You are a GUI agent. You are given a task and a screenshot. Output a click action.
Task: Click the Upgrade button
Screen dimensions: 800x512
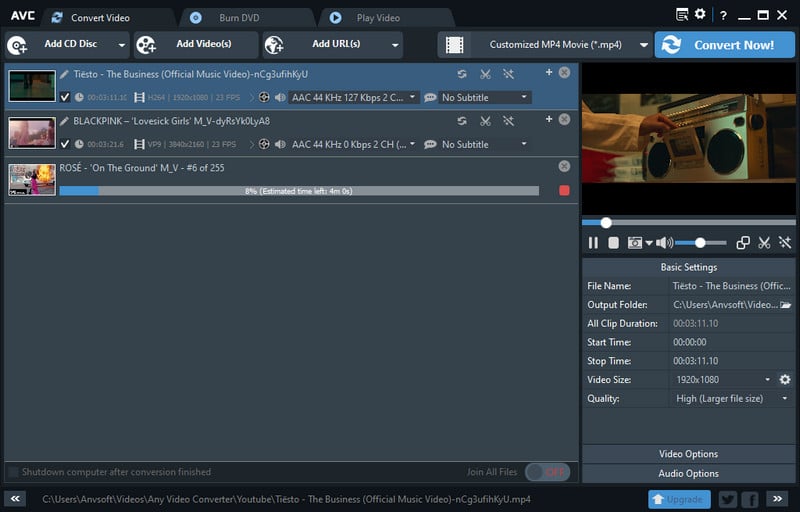click(x=679, y=499)
